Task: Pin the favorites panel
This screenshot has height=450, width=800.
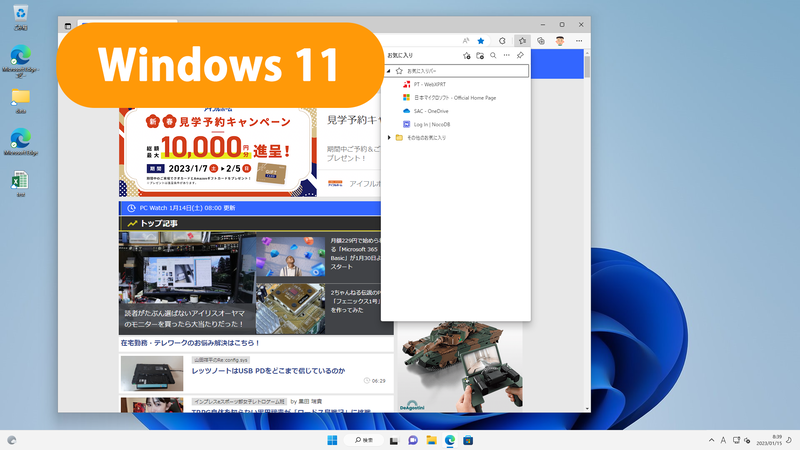Action: point(520,55)
